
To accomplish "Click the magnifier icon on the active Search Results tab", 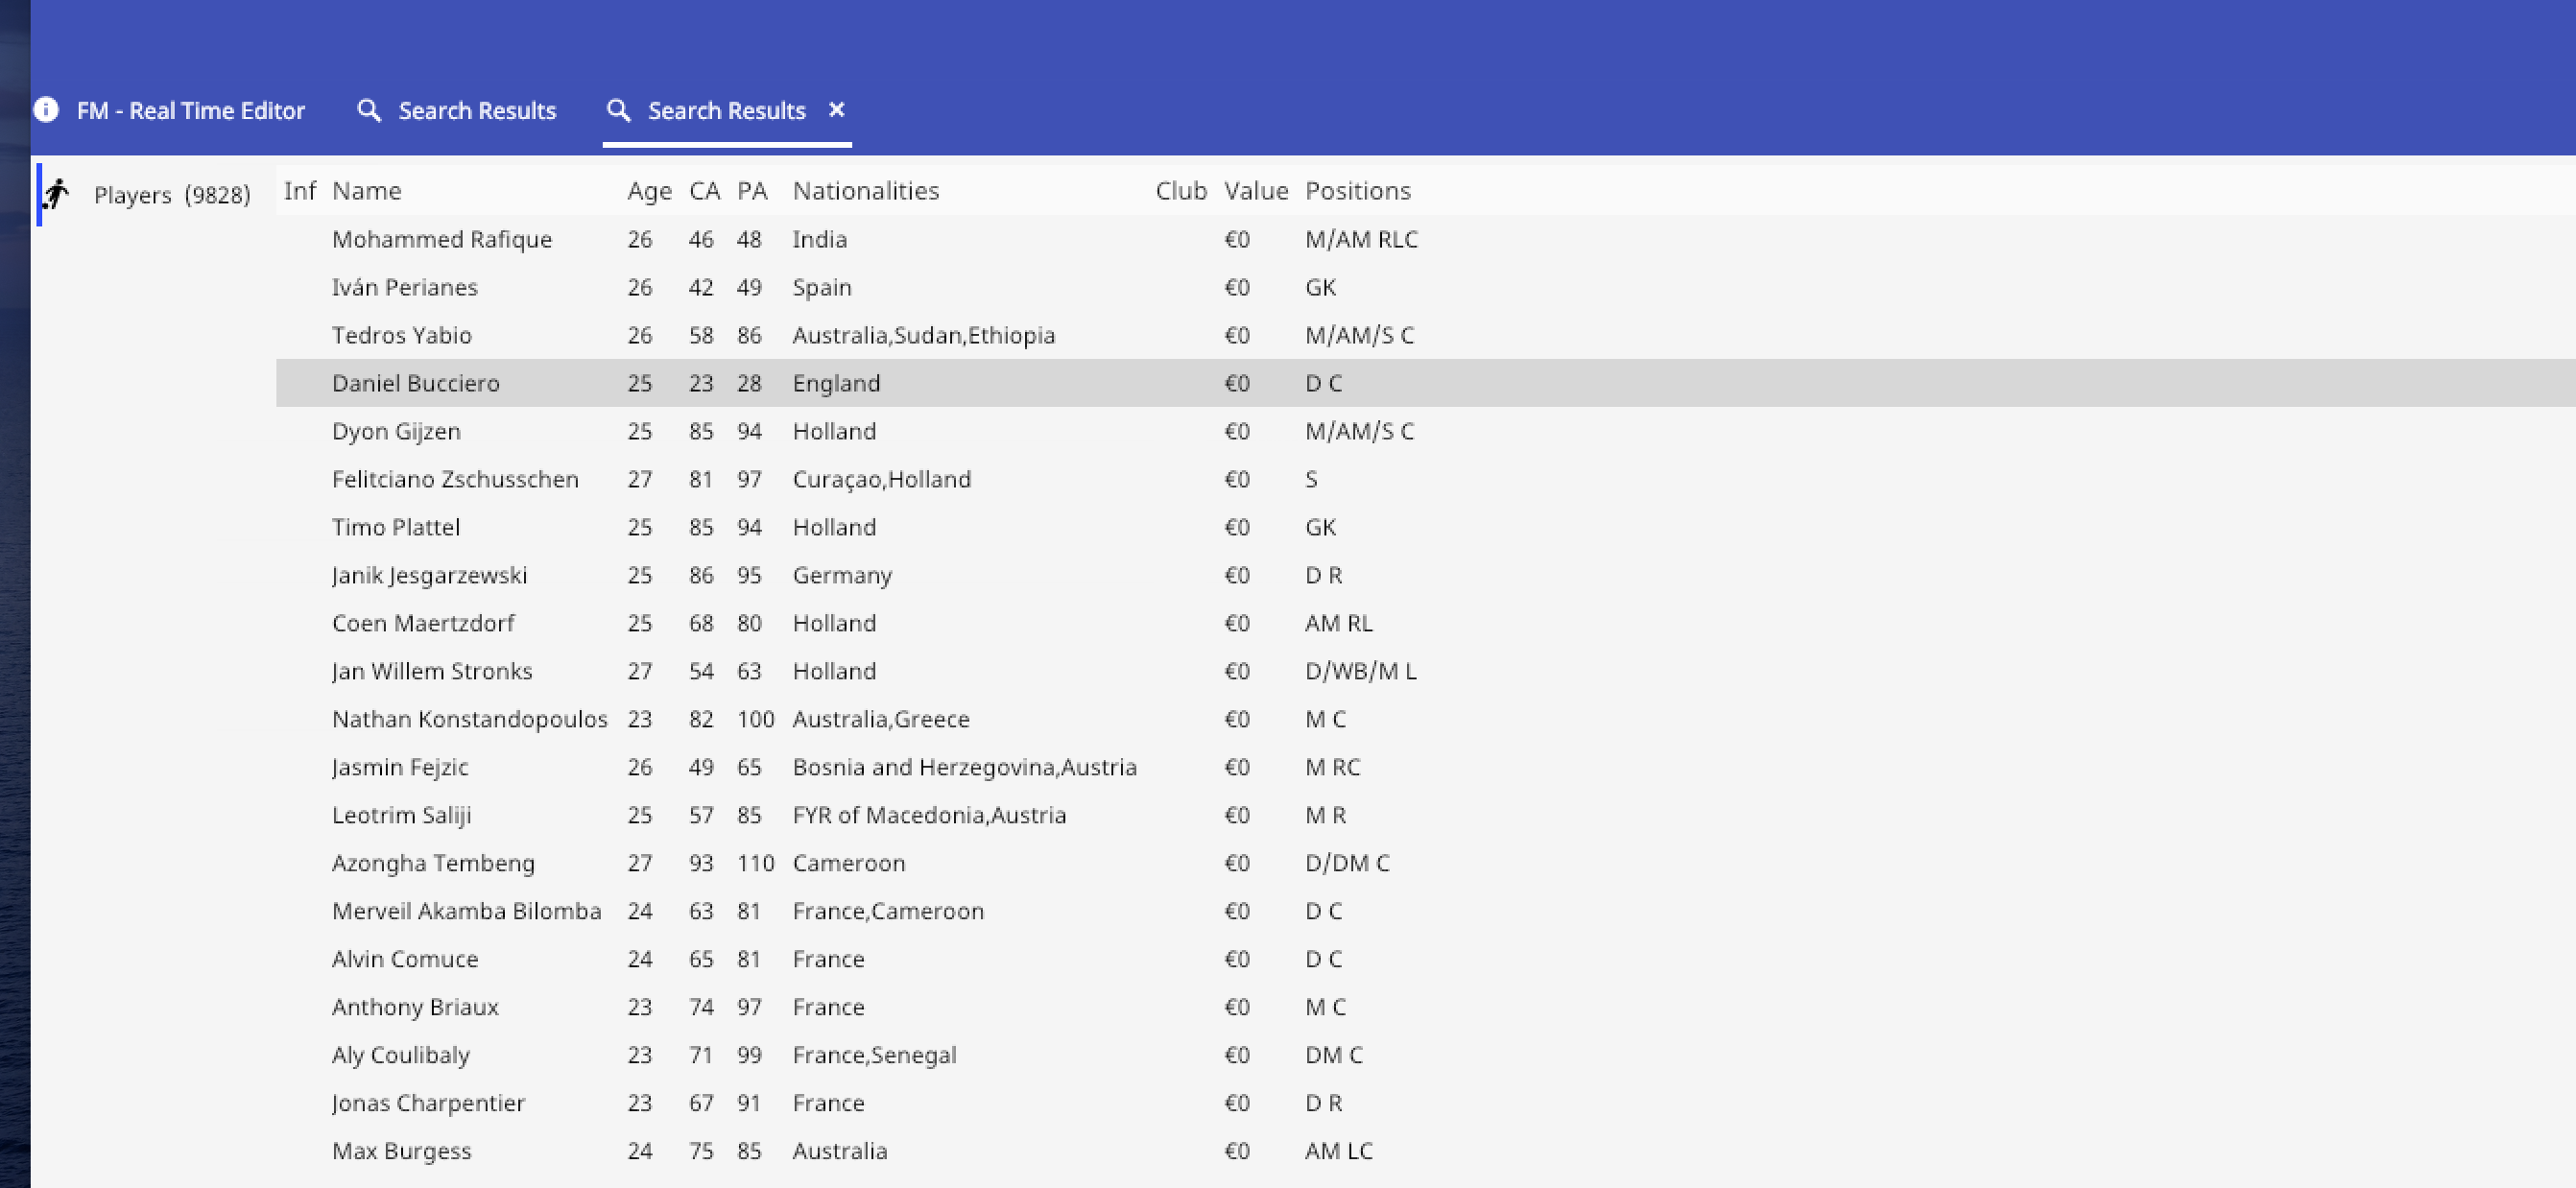I will coord(619,110).
